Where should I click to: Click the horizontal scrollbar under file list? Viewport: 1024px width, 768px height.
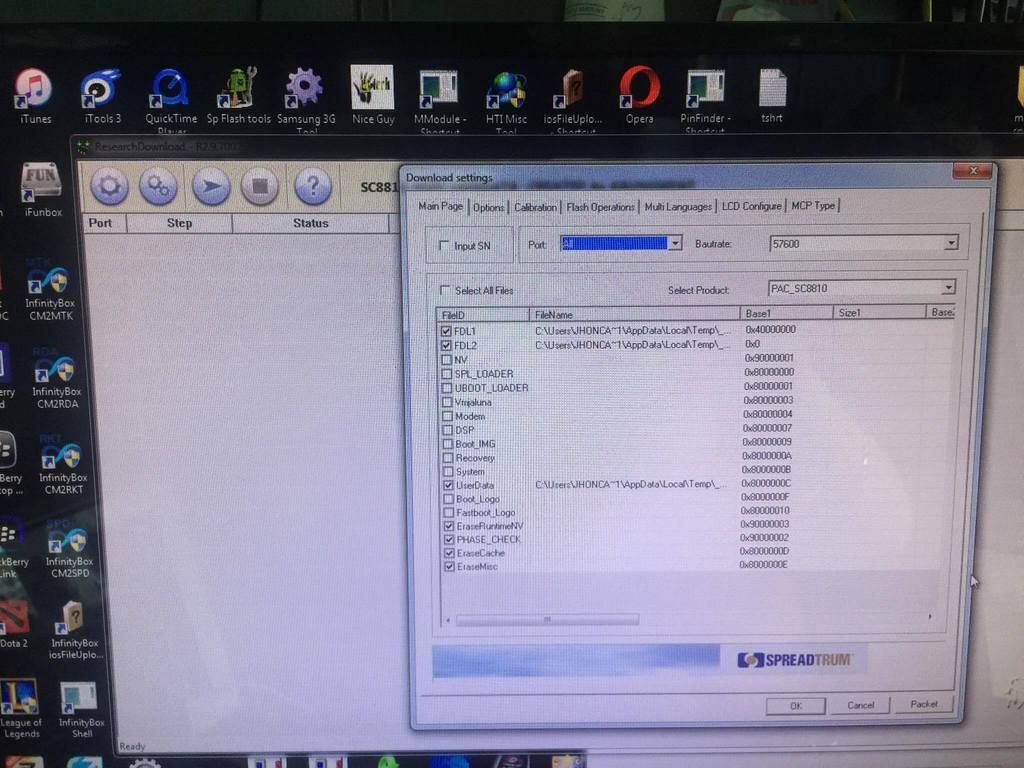click(x=547, y=620)
